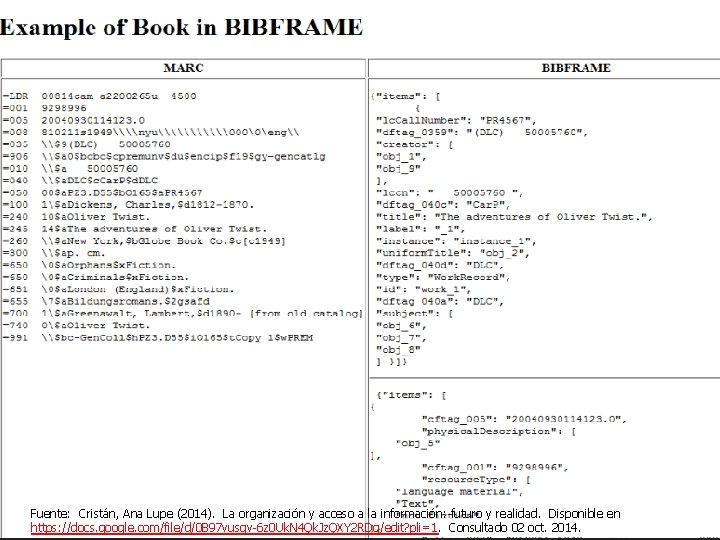Click "obj_7" under subject
This screenshot has width=720, height=540.
tap(401, 338)
